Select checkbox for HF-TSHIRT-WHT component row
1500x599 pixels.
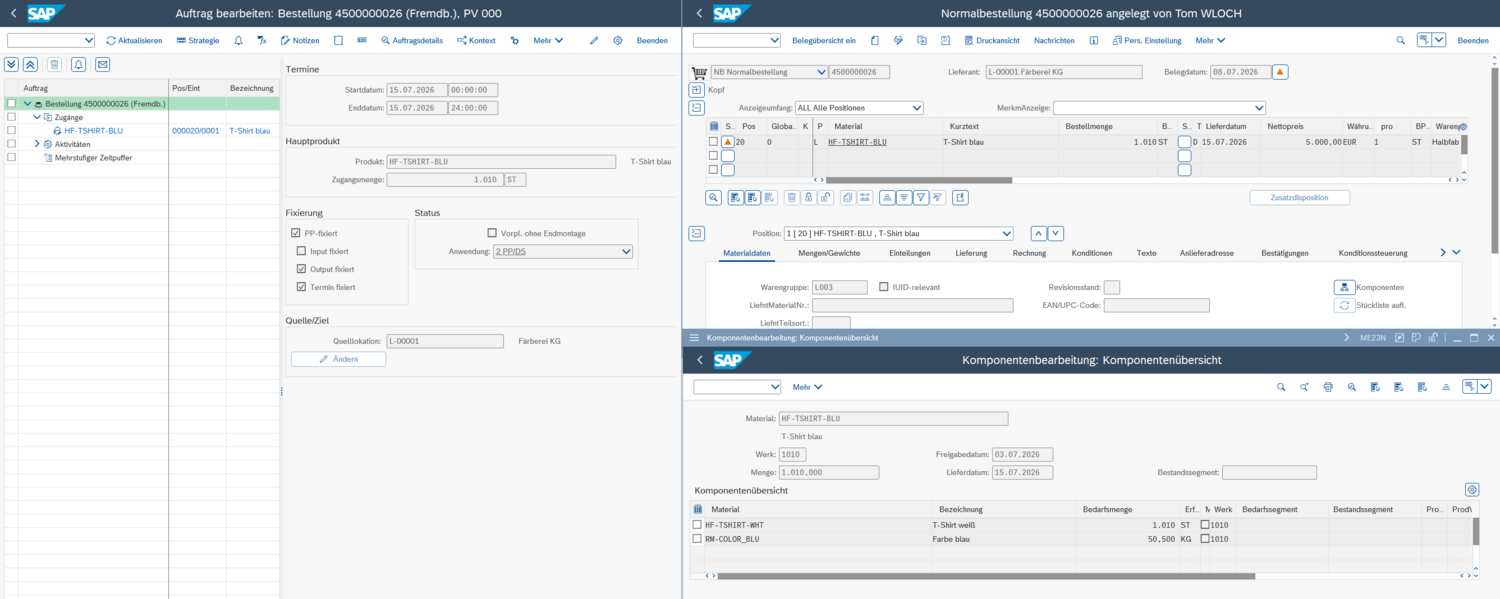697,525
